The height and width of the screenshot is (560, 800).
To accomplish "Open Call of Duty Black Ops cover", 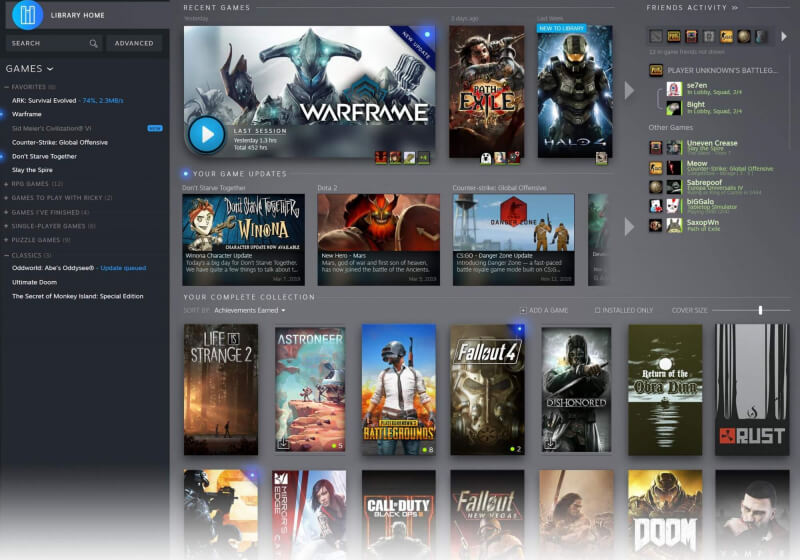I will (x=398, y=514).
